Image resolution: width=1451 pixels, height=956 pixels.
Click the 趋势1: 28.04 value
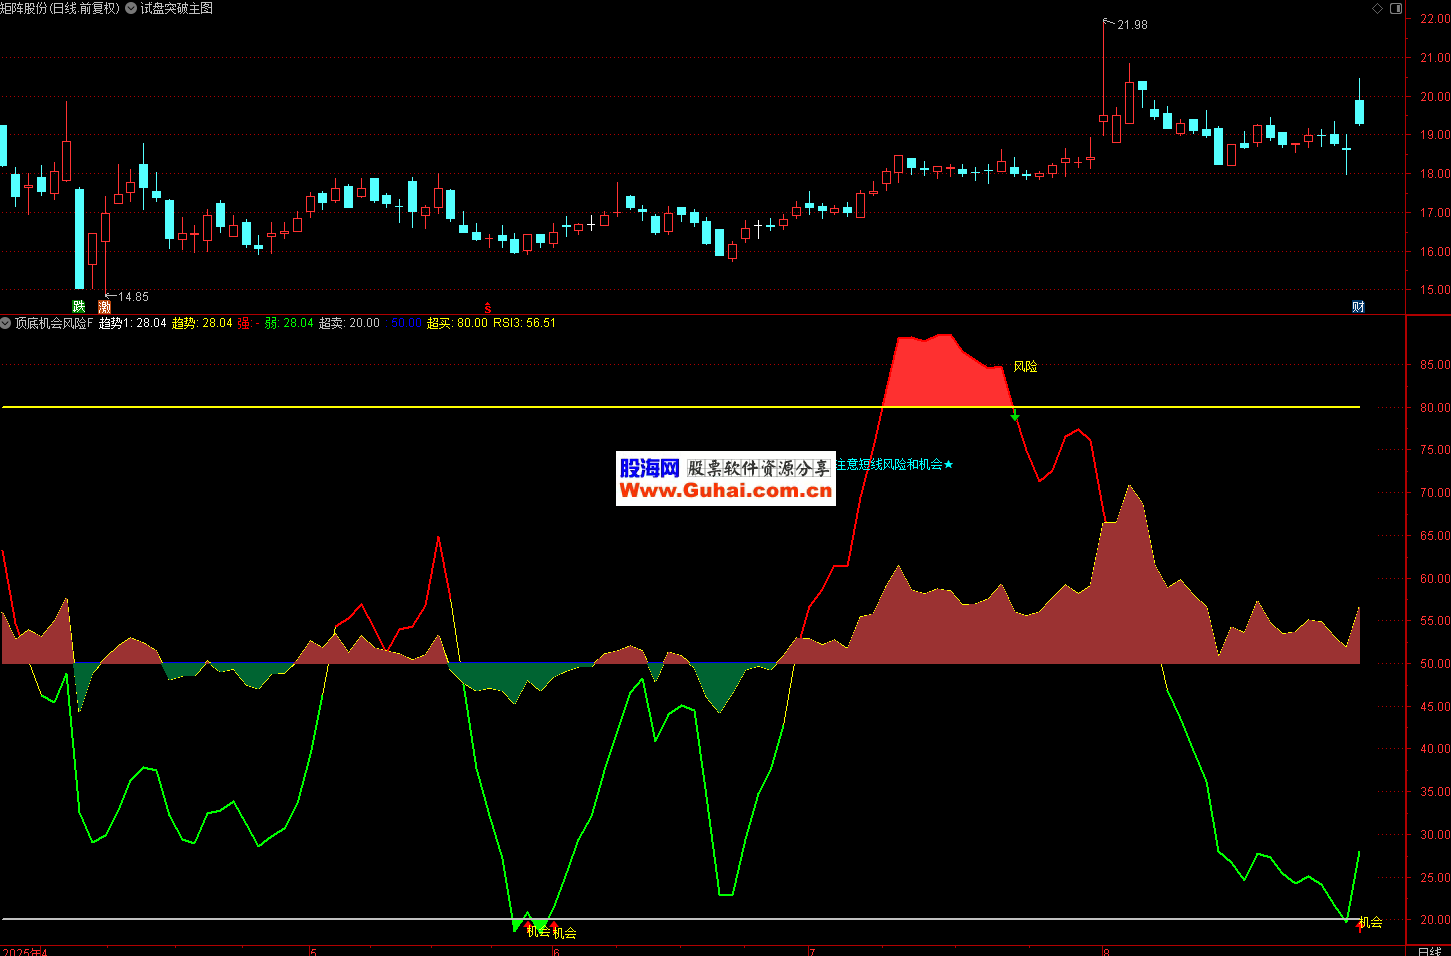click(133, 323)
